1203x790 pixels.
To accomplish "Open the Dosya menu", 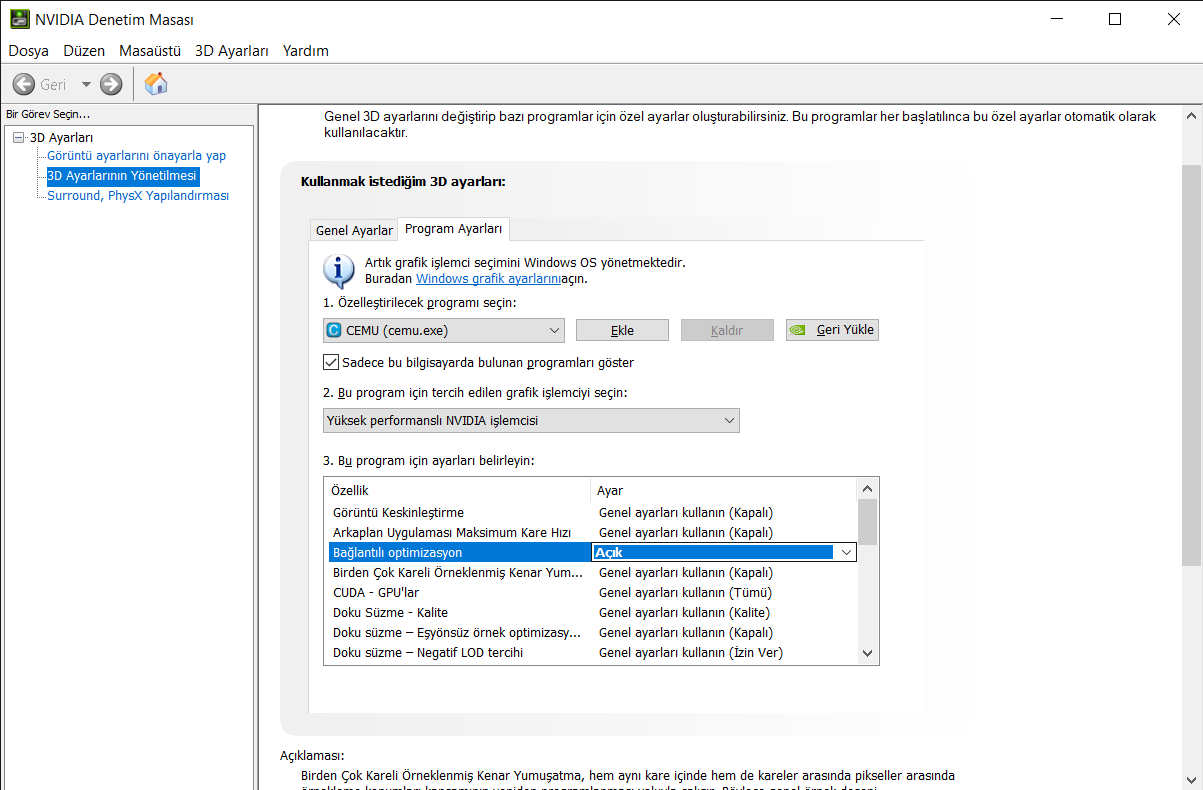I will tap(29, 50).
